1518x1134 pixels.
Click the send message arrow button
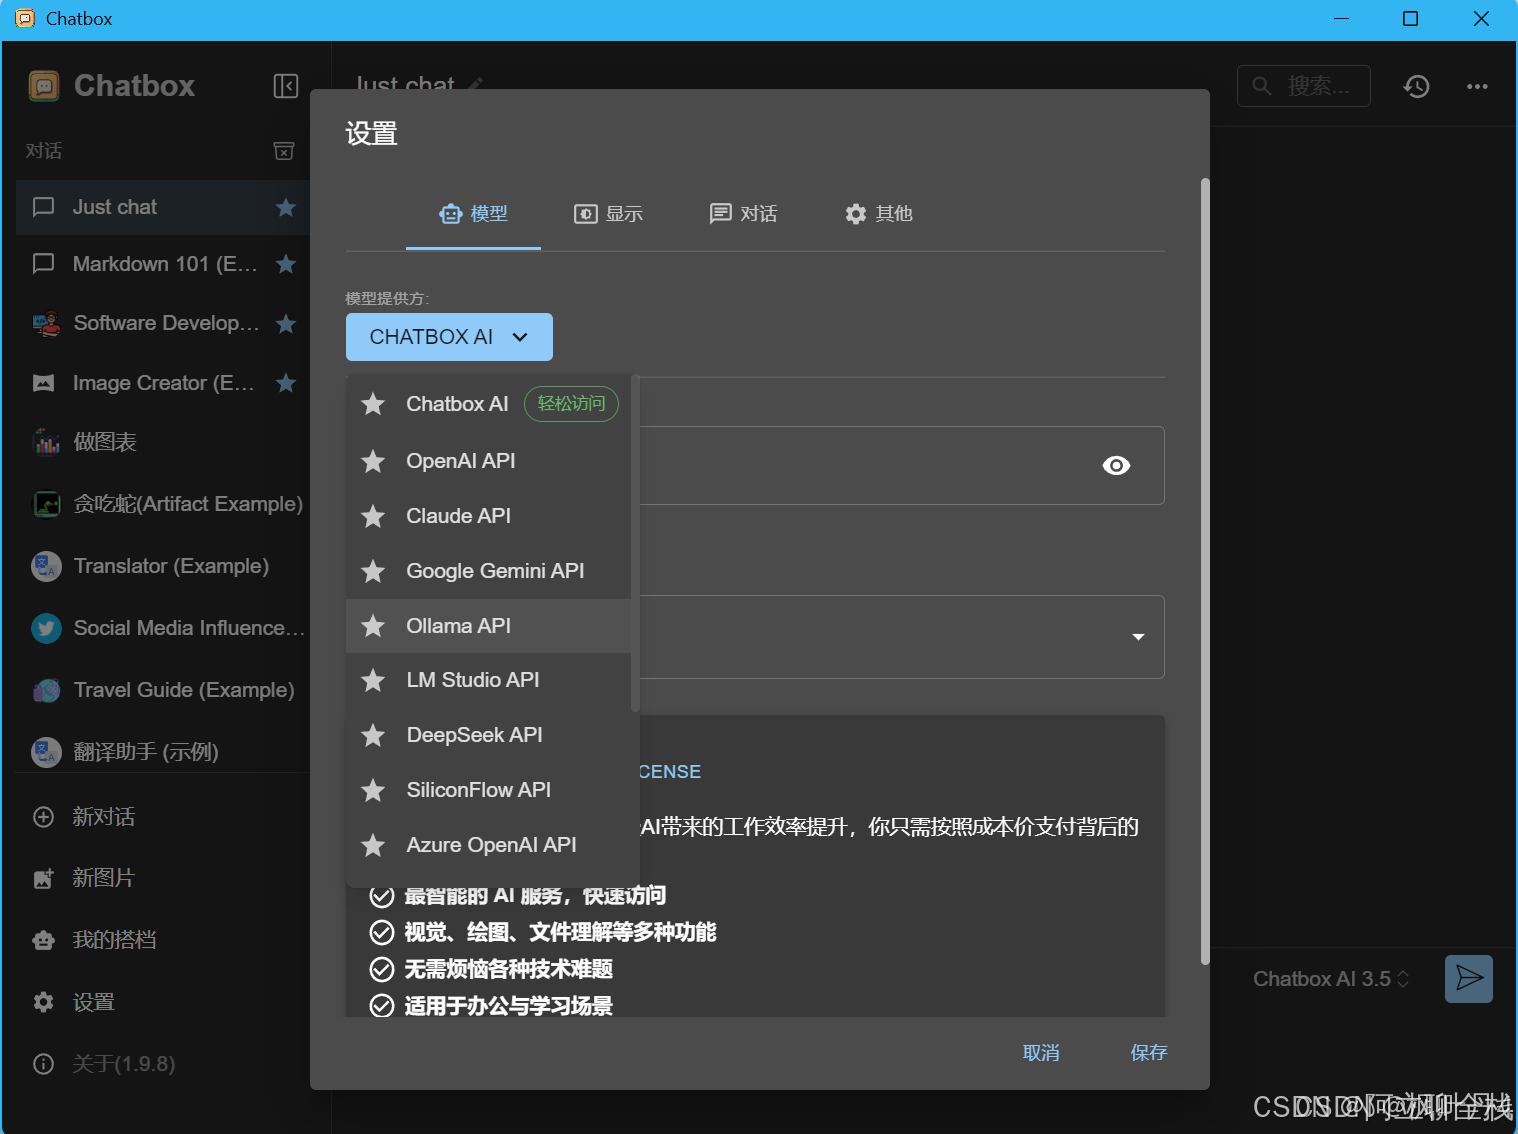(x=1469, y=978)
